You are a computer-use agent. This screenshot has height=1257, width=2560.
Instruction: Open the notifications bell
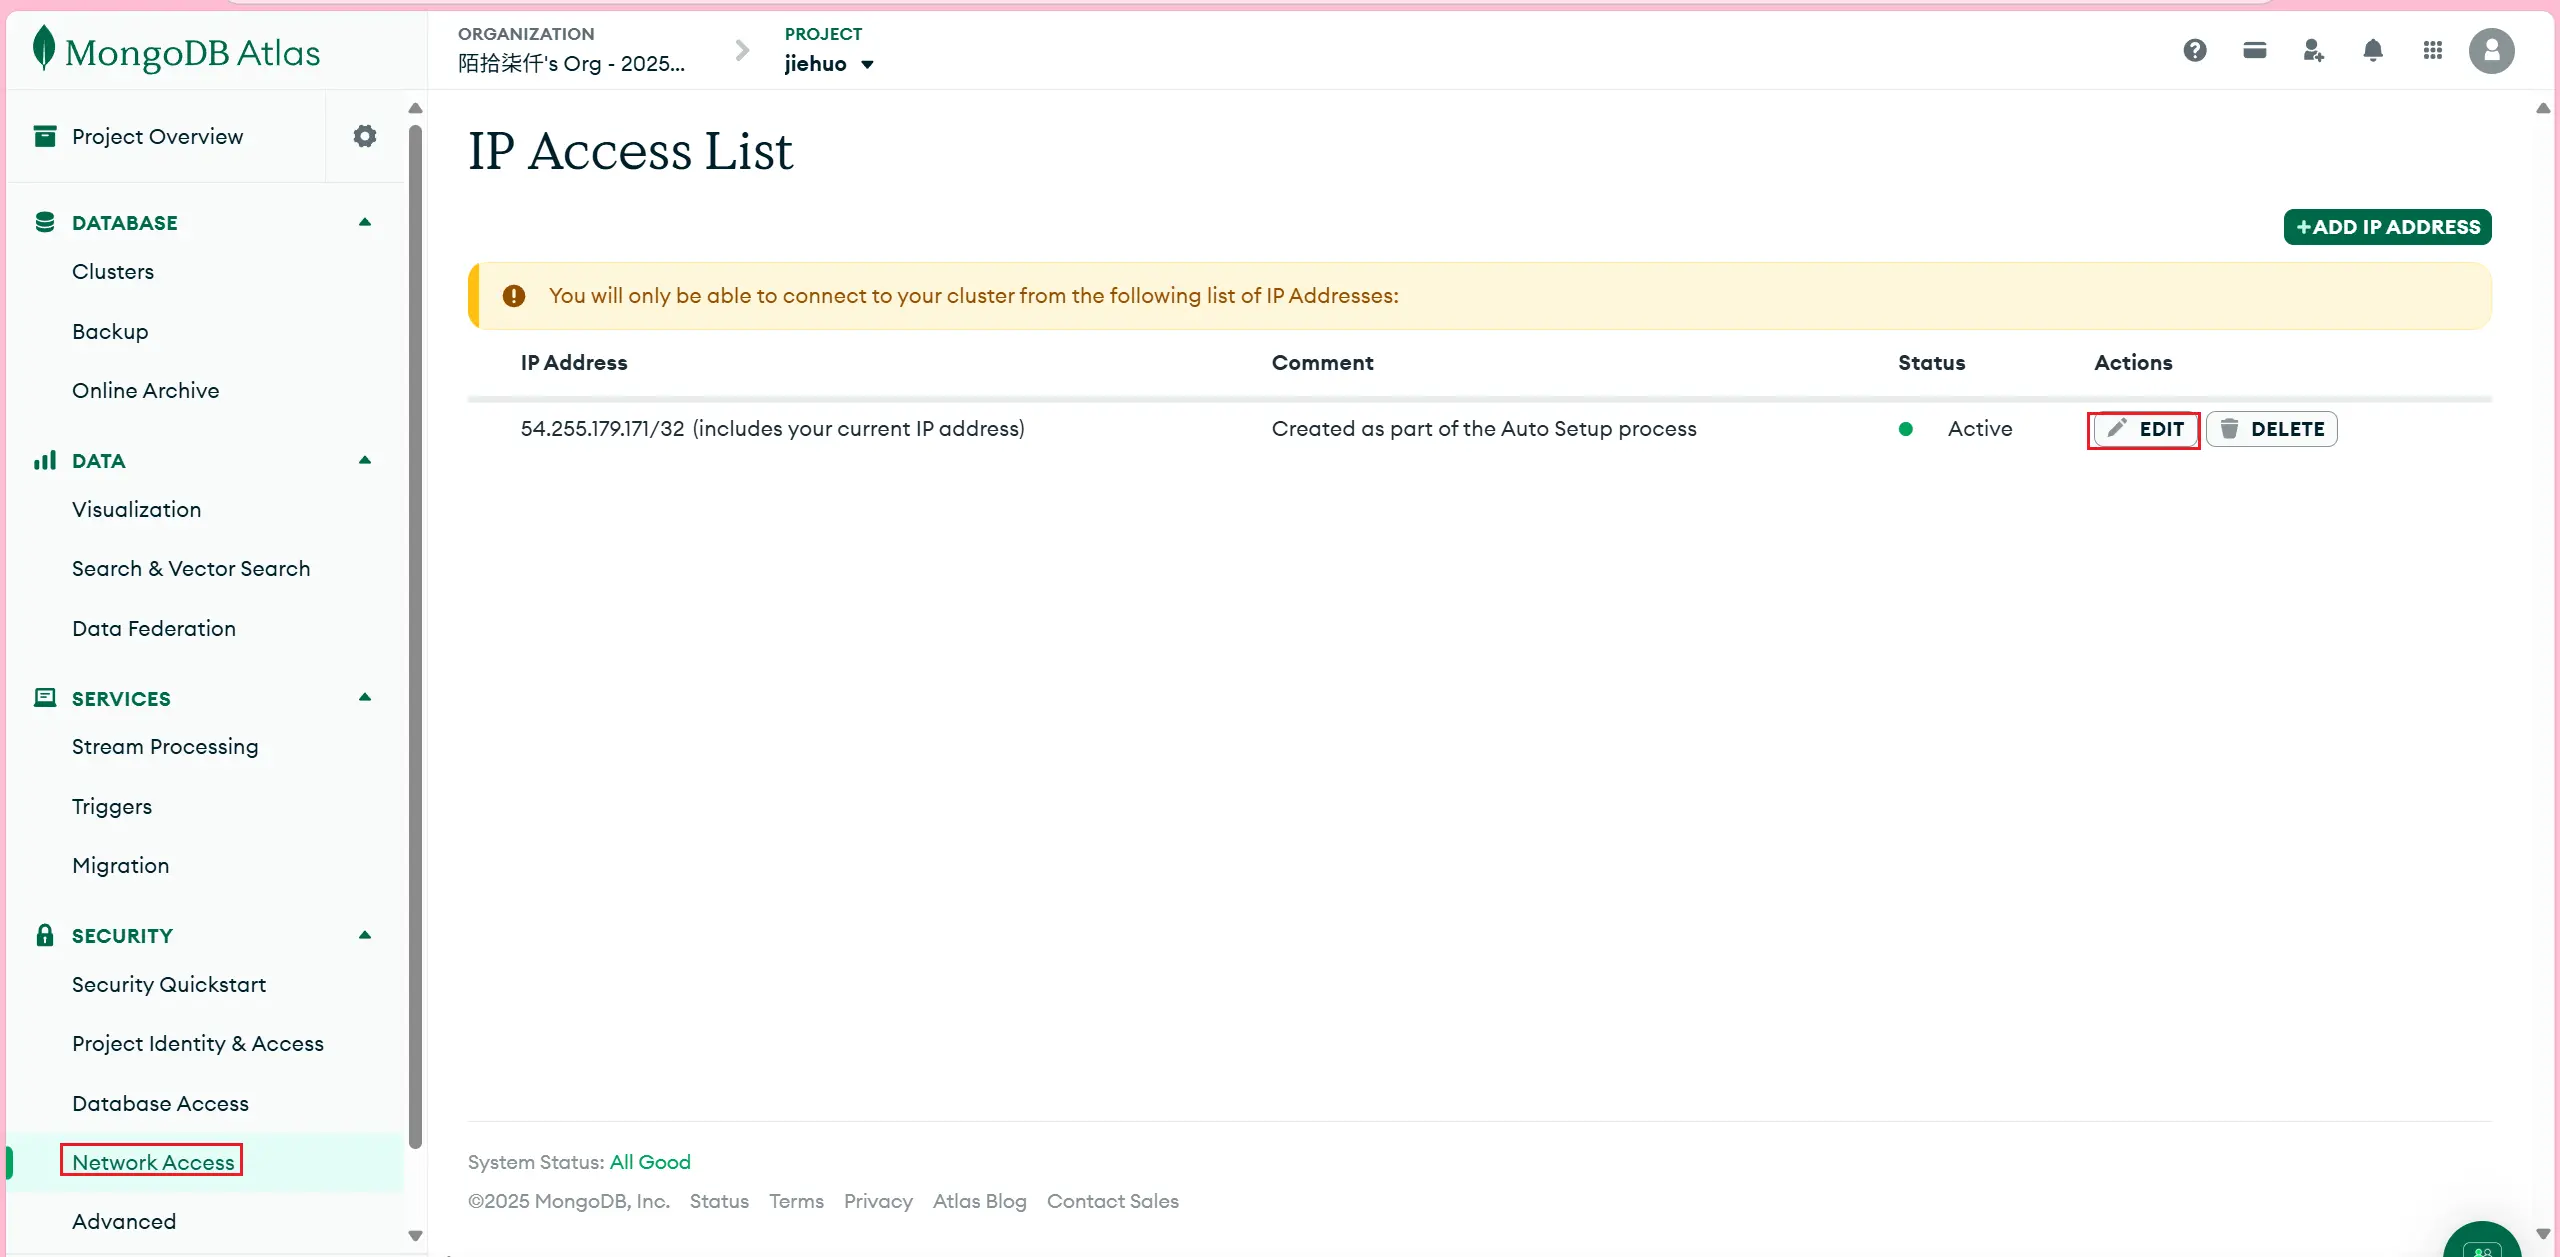(2373, 51)
